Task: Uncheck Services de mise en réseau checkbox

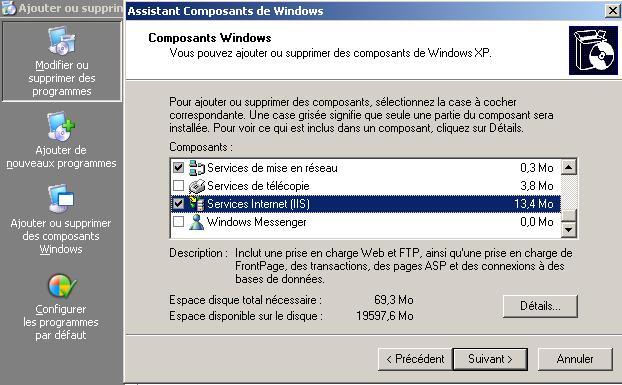Action: (179, 168)
